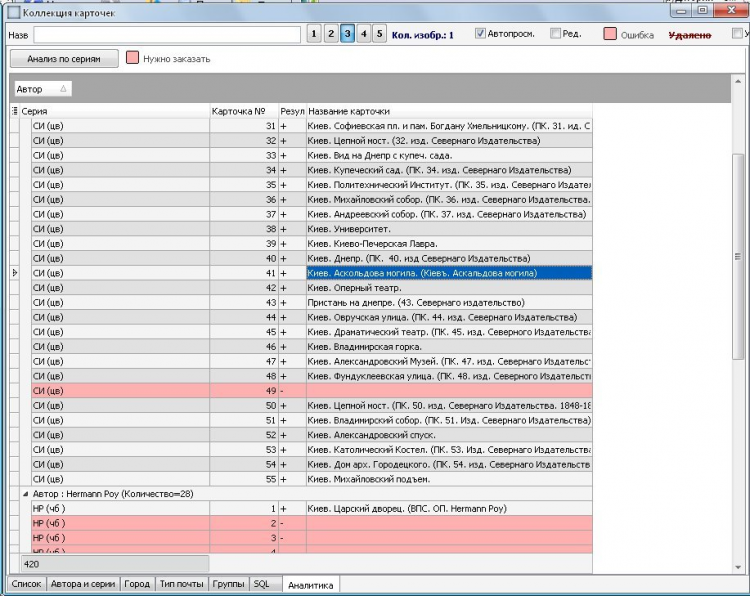
Task: Enable the Ред. checkbox
Action: point(555,33)
